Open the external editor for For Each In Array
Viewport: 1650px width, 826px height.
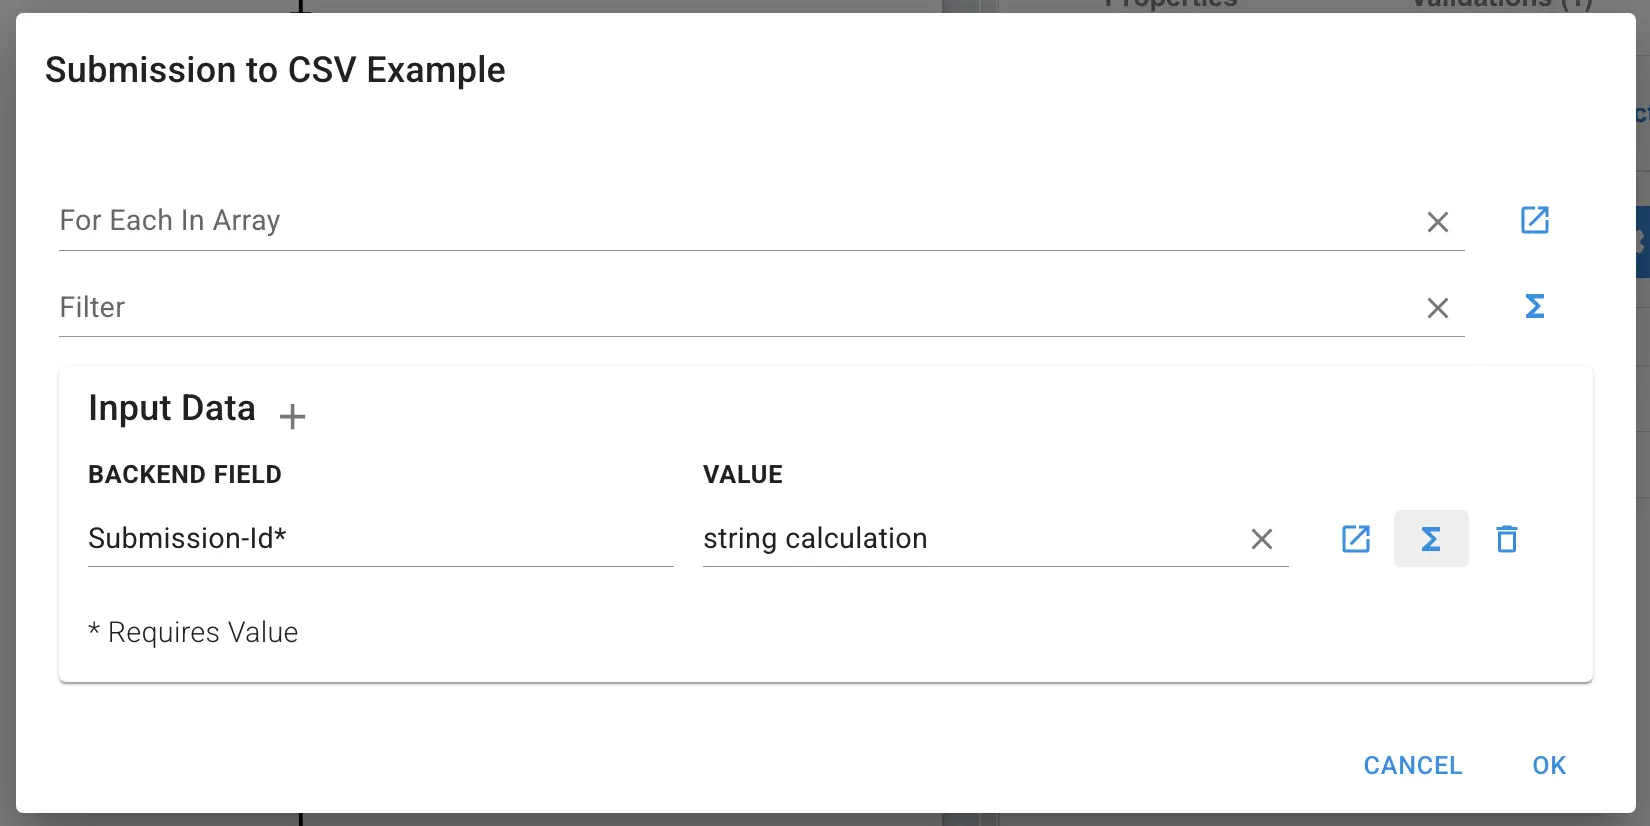click(x=1535, y=220)
